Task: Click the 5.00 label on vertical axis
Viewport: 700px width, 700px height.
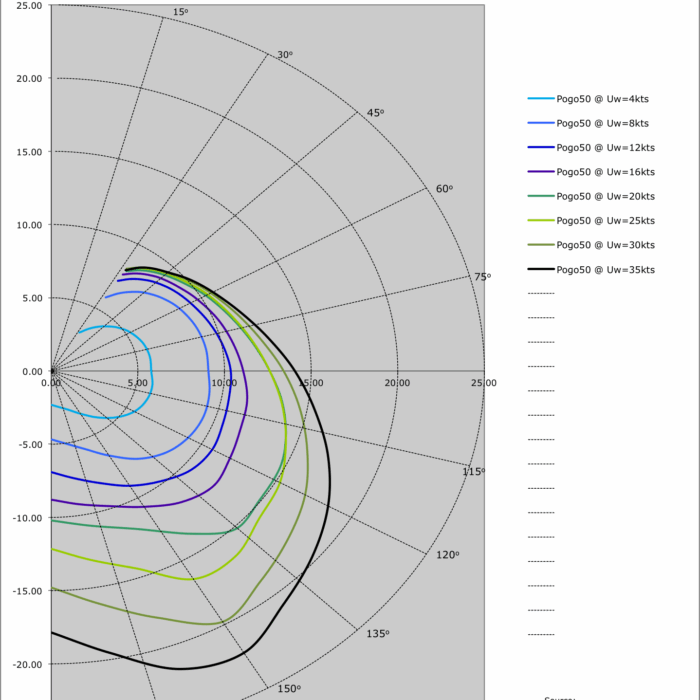Action: 32,298
